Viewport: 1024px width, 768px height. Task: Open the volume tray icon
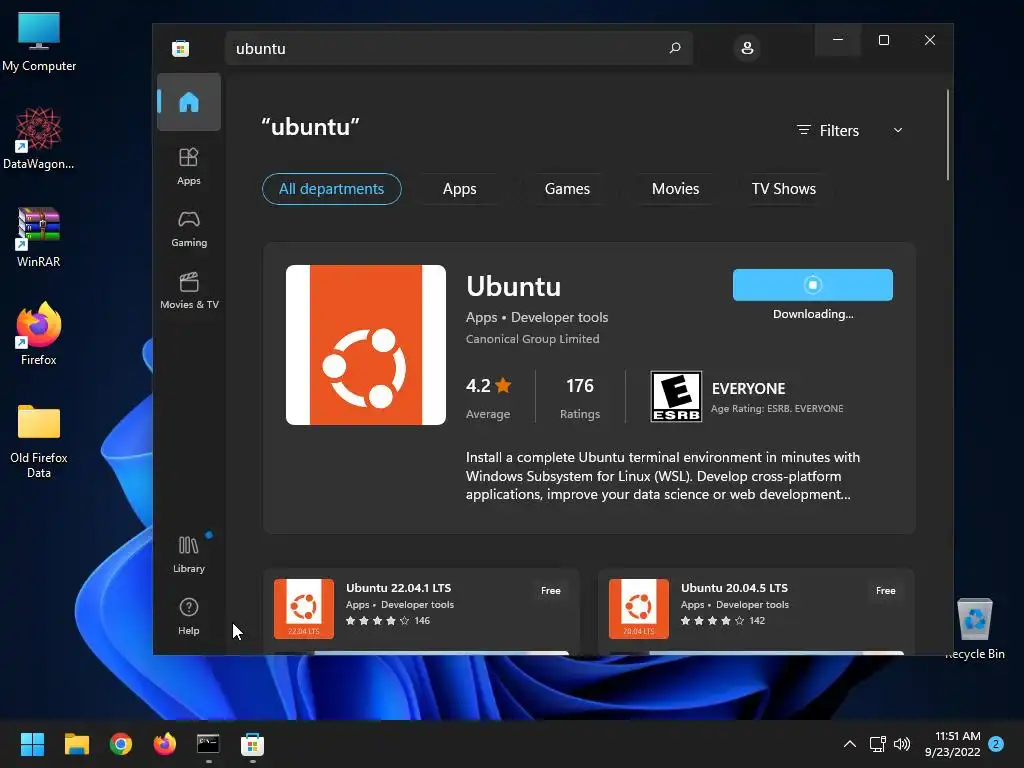902,744
